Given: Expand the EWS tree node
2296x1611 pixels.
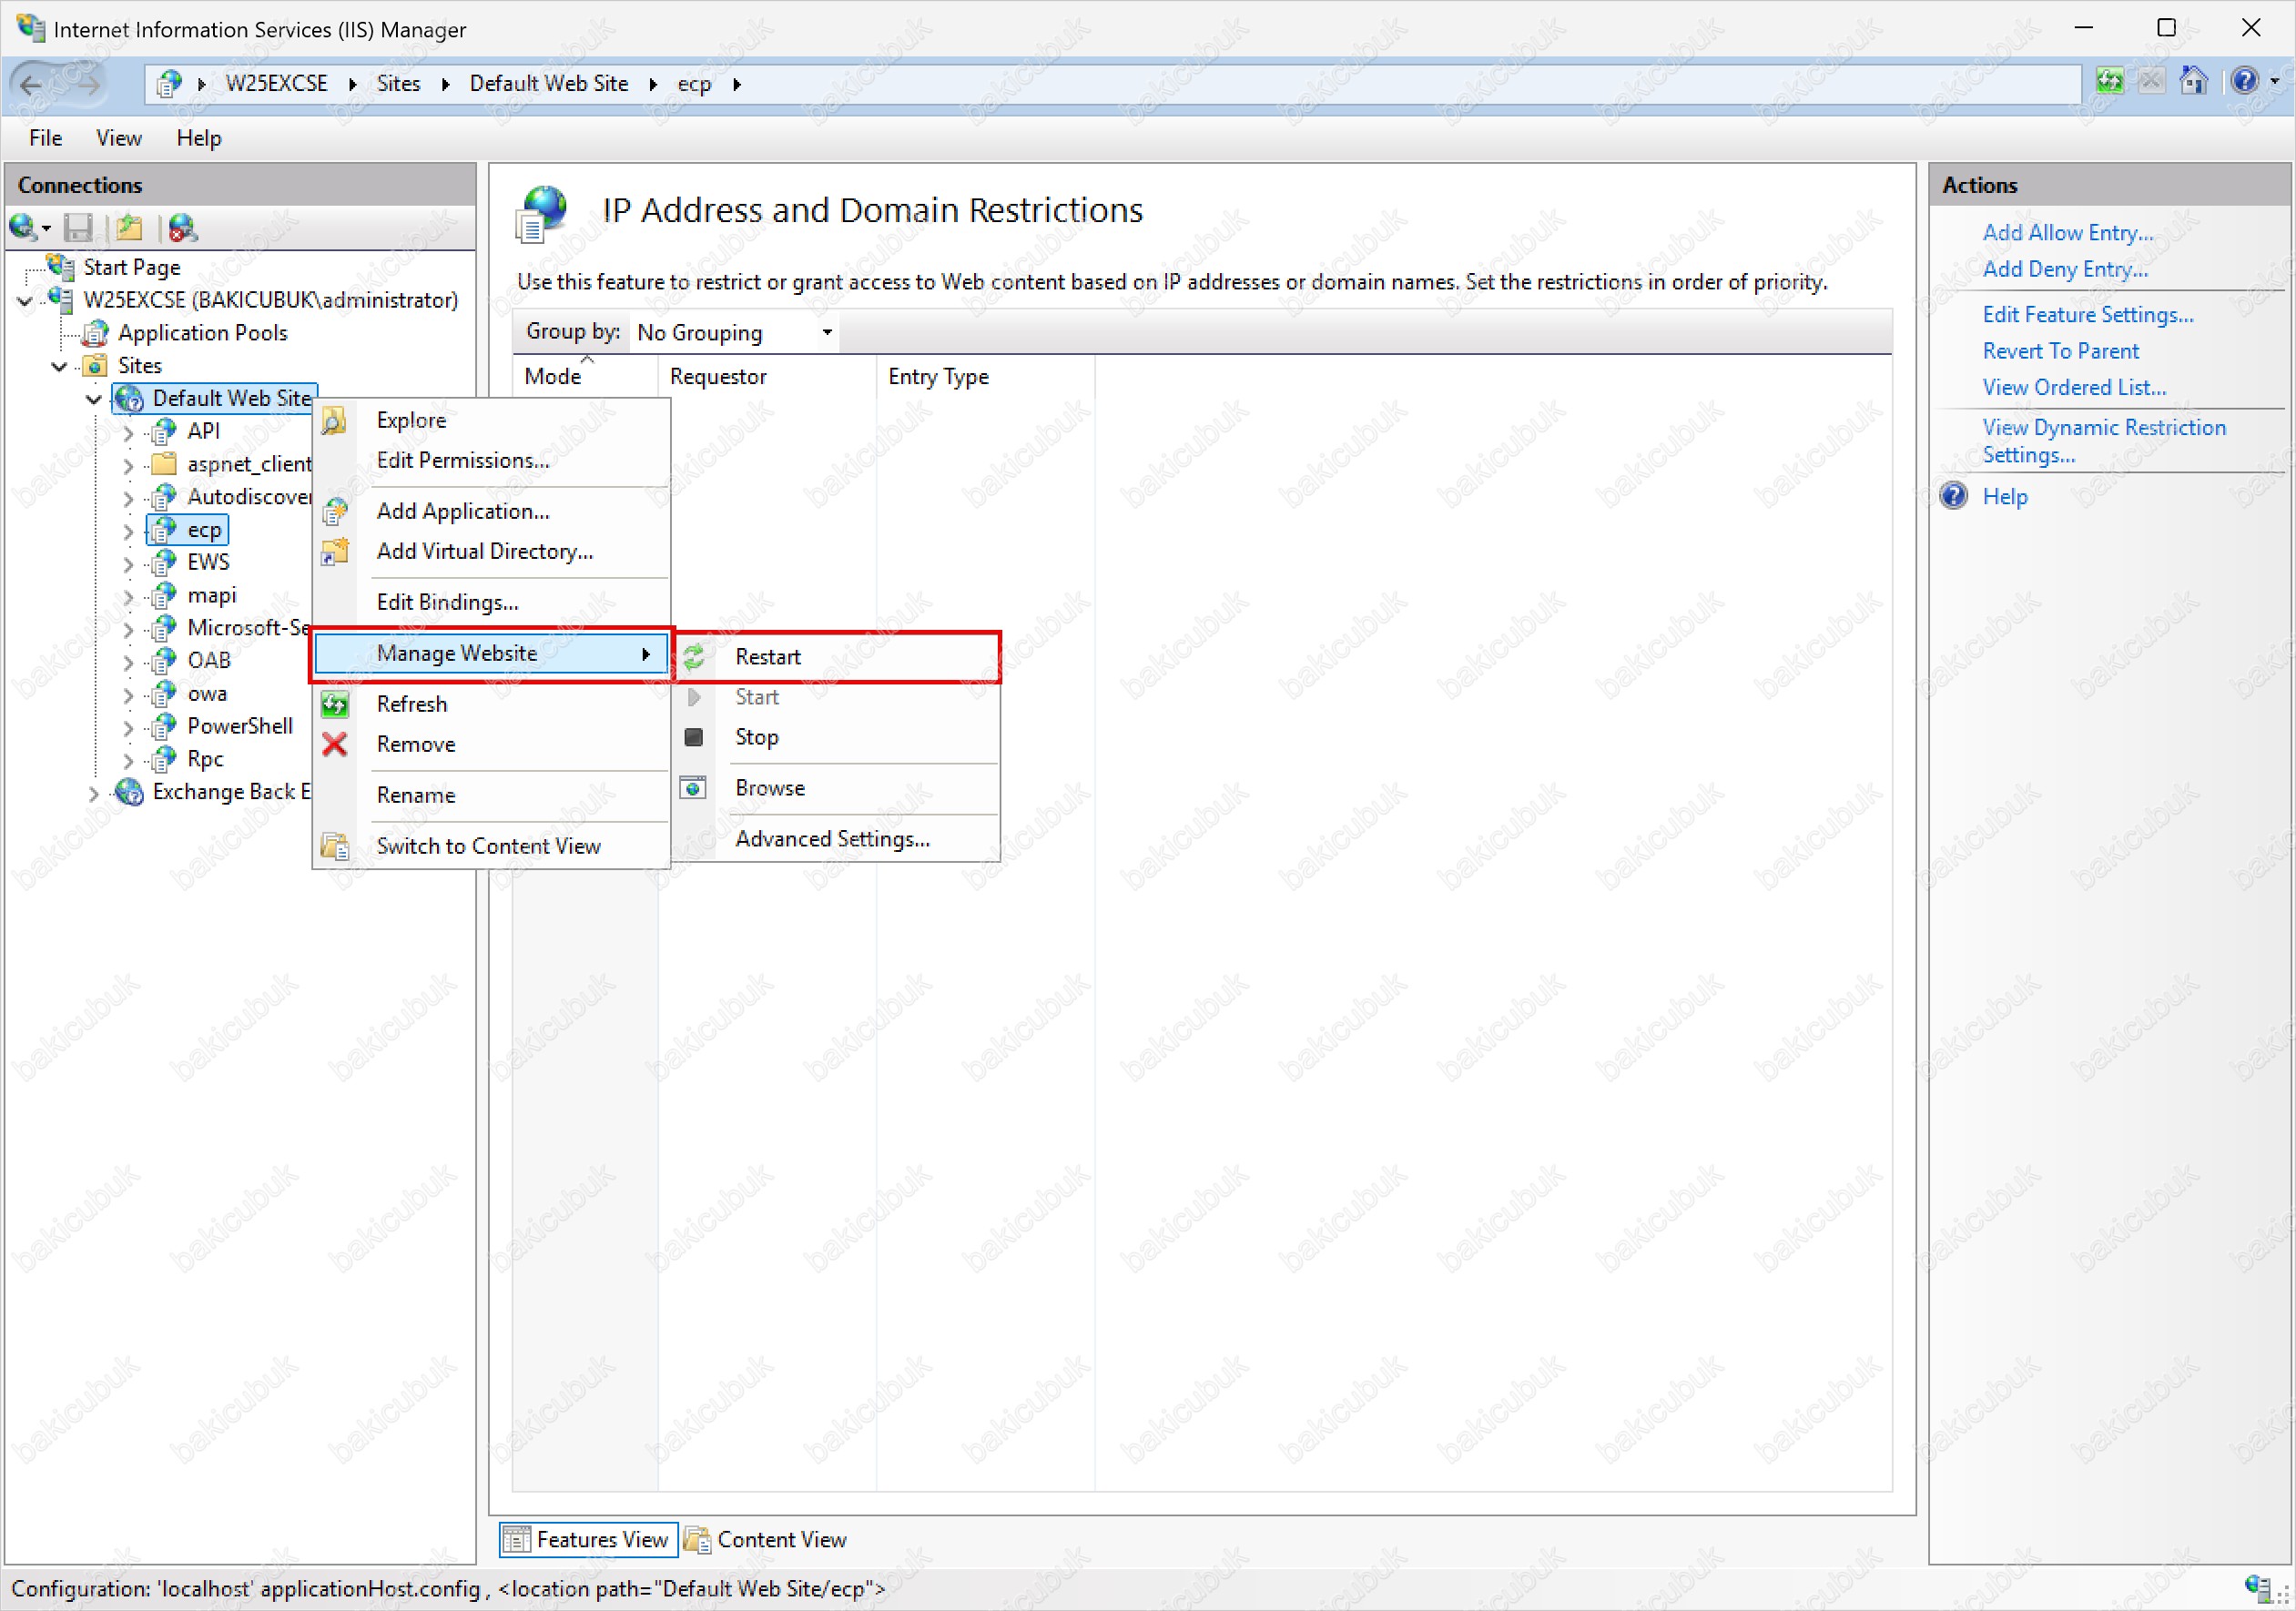Looking at the screenshot, I should click(128, 564).
